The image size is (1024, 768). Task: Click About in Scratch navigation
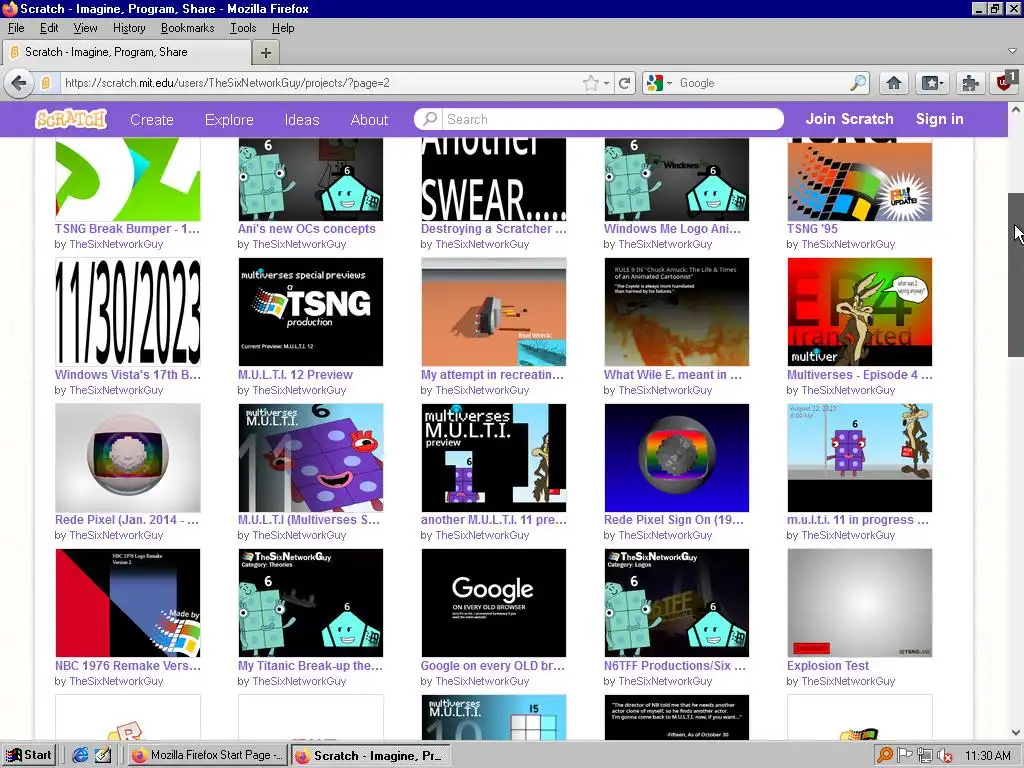[369, 120]
